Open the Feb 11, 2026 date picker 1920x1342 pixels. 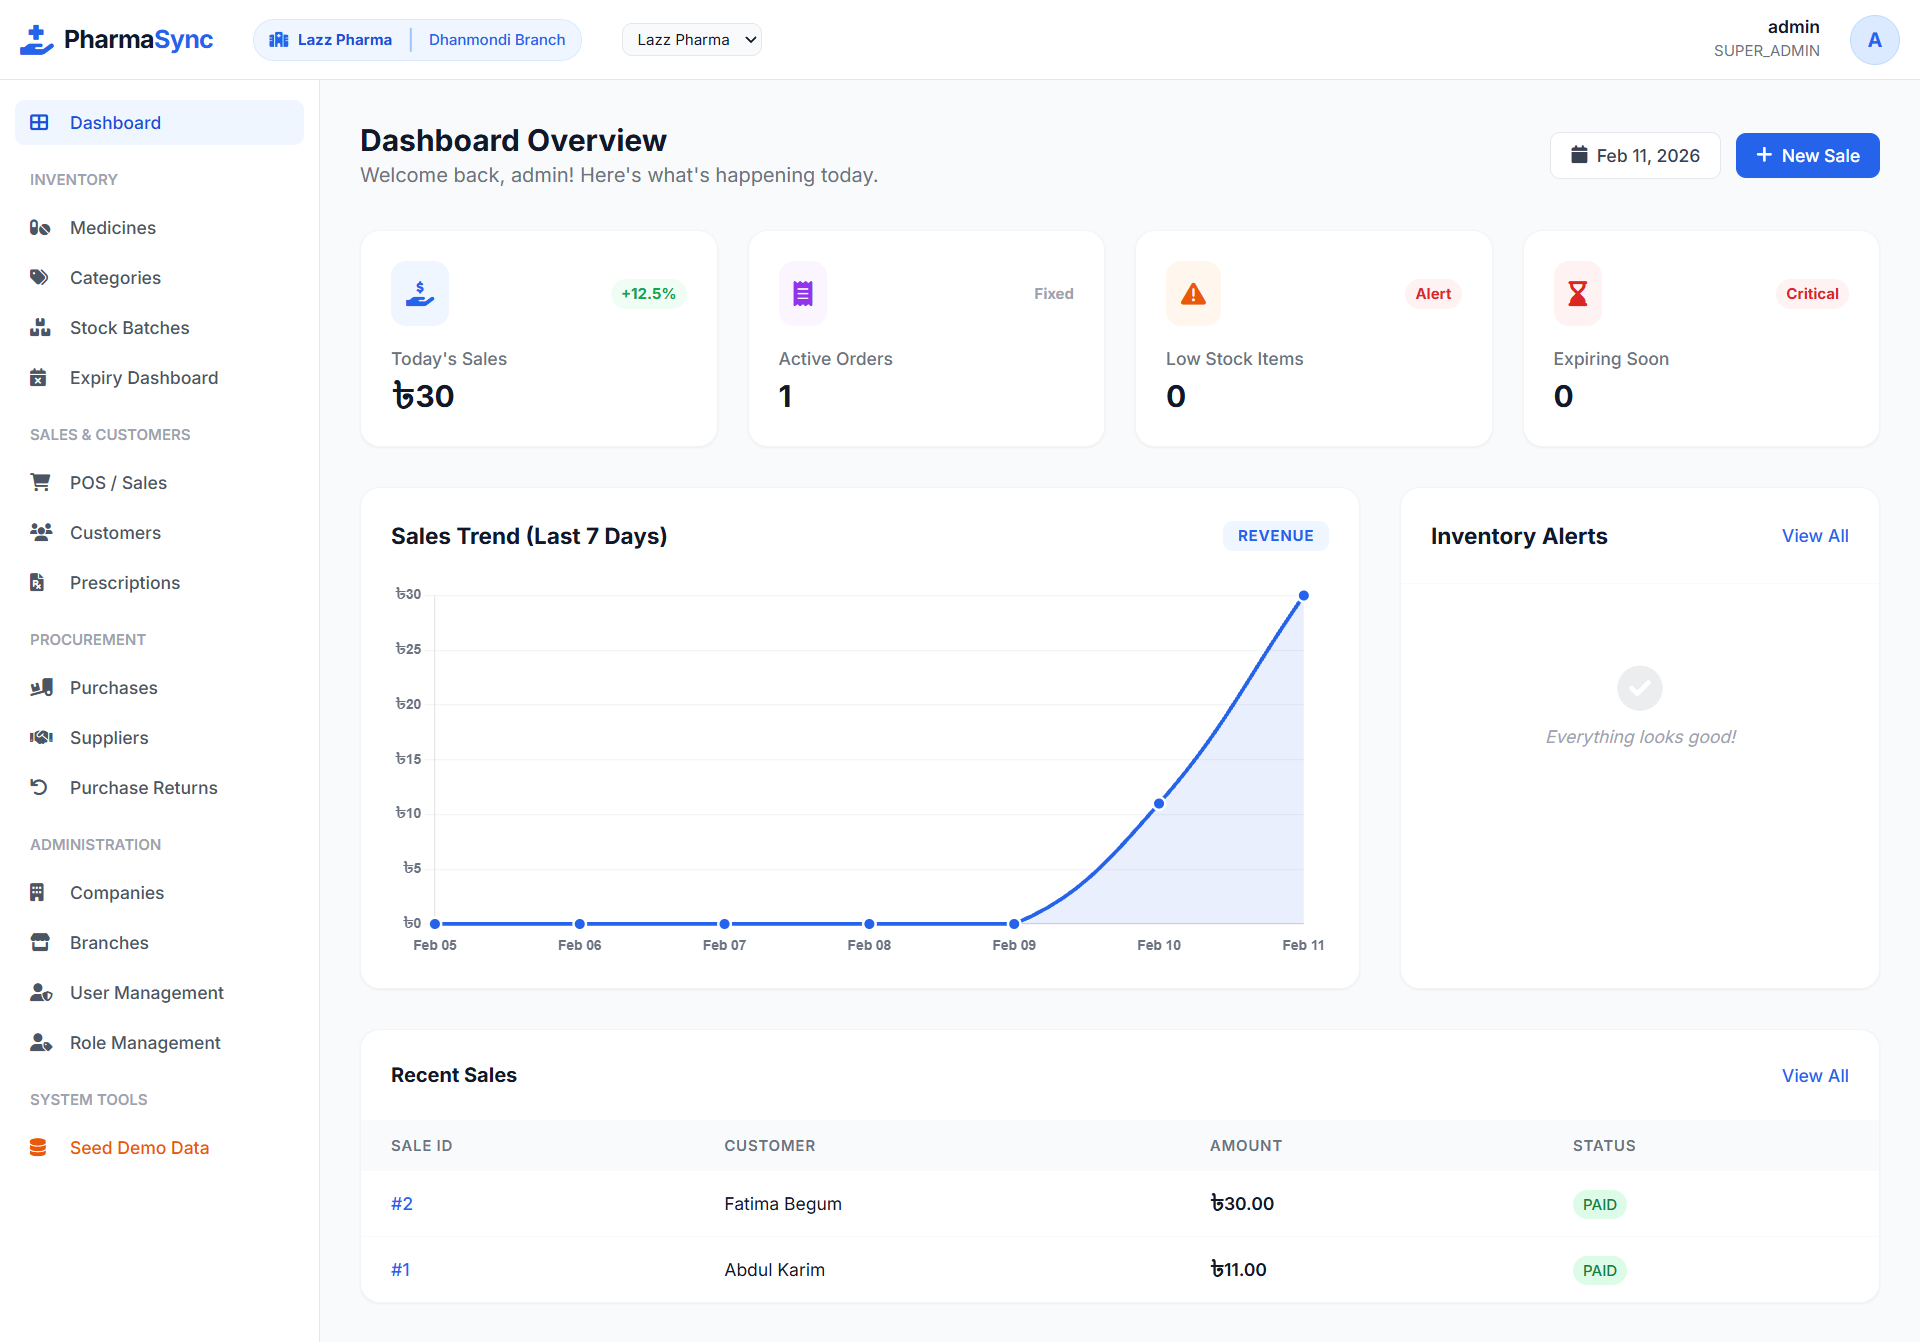1634,155
